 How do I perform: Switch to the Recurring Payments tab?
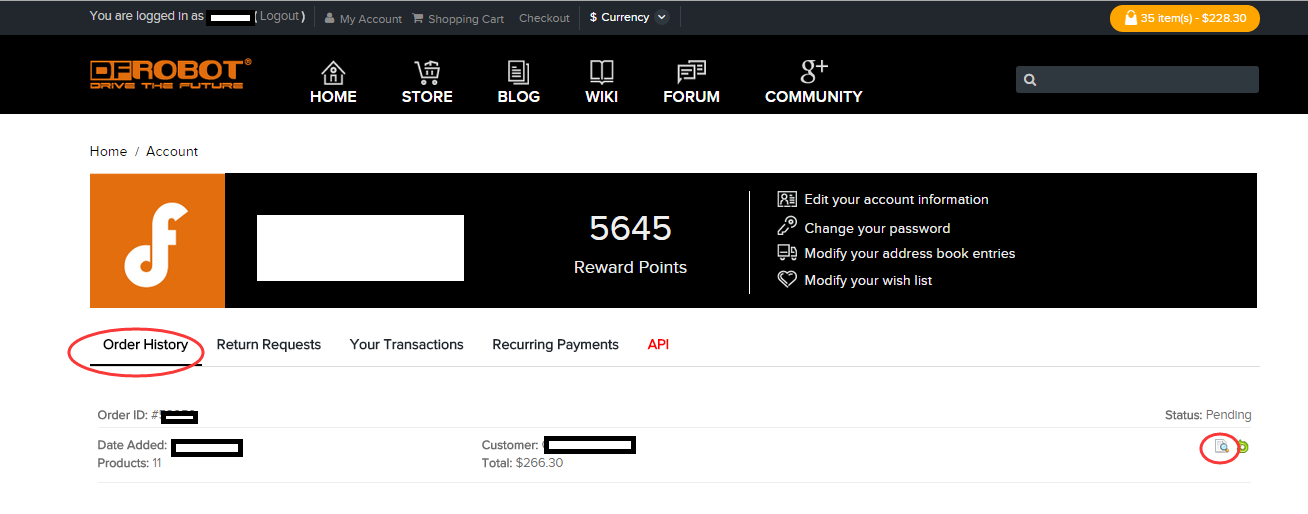555,344
